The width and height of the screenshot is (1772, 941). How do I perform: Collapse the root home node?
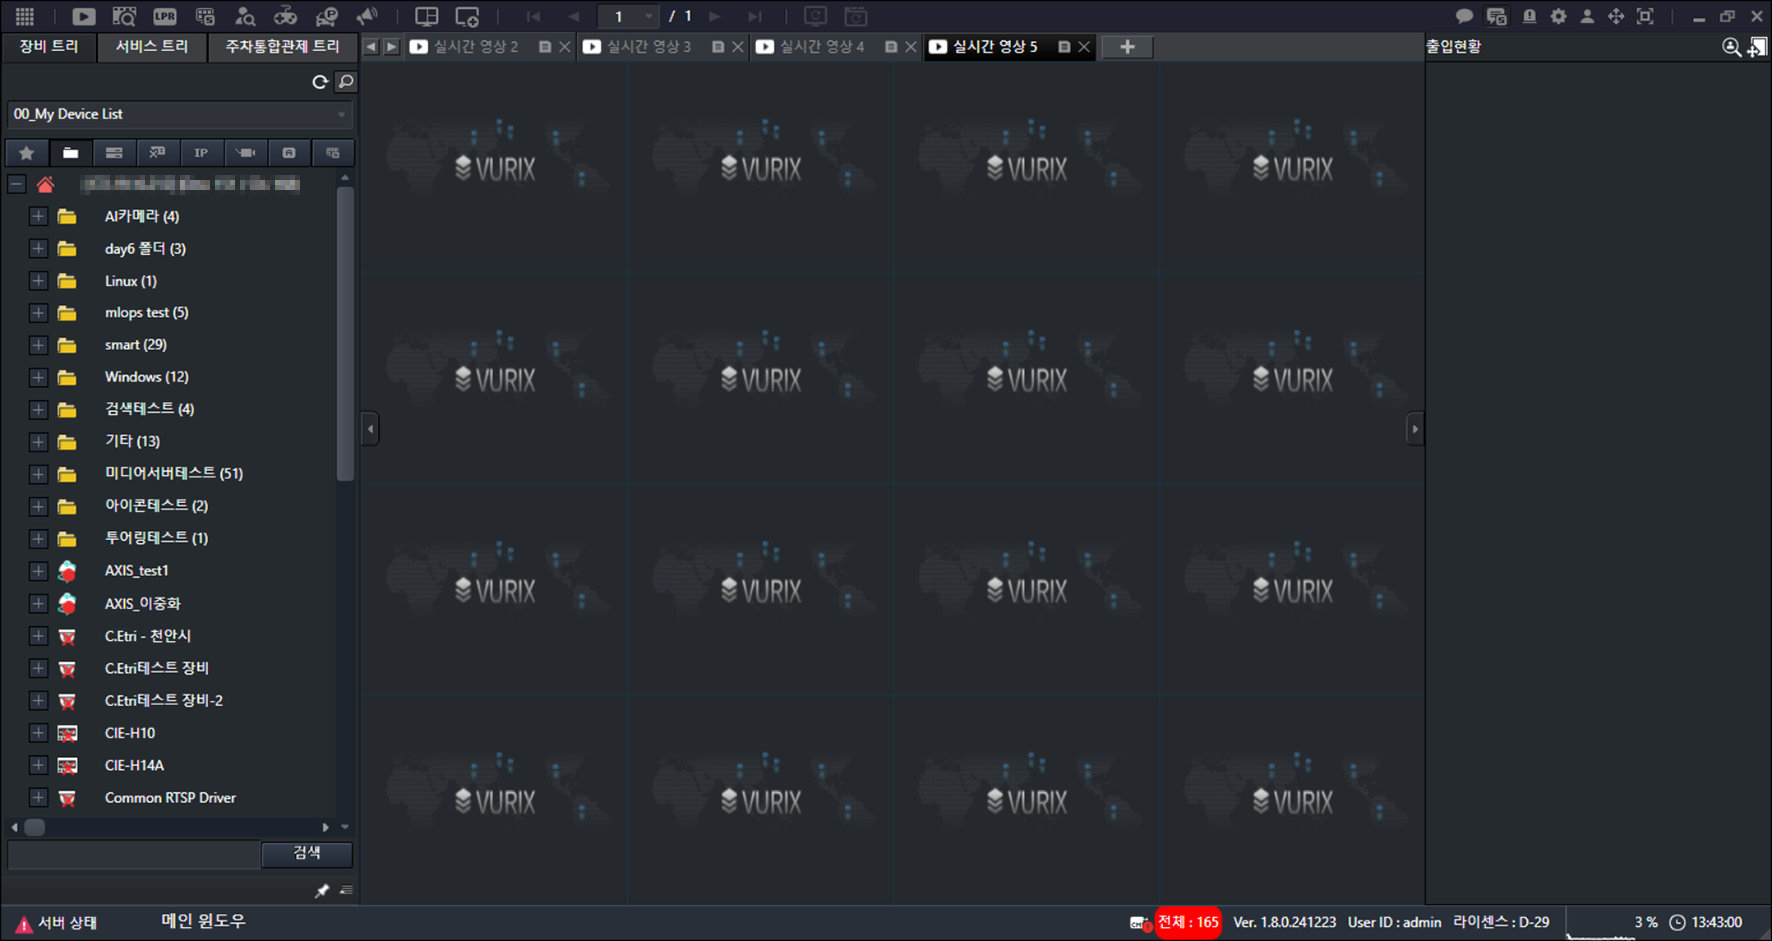tap(16, 184)
